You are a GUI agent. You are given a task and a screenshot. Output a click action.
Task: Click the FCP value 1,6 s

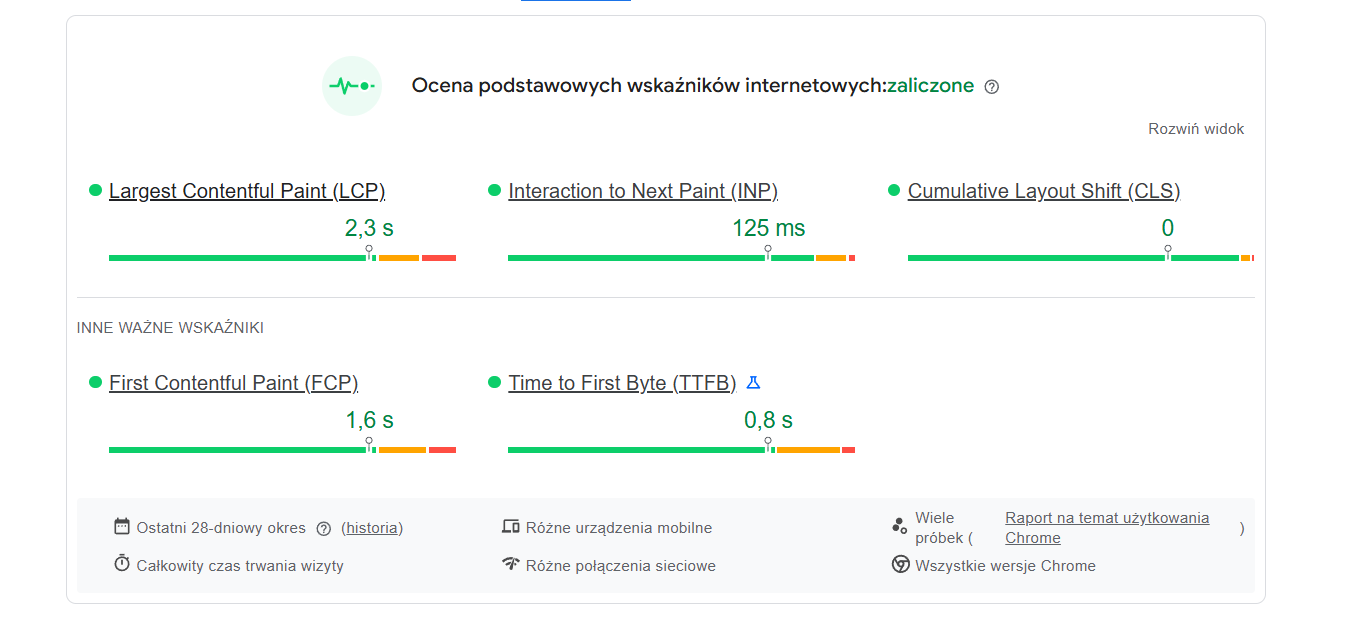[369, 421]
